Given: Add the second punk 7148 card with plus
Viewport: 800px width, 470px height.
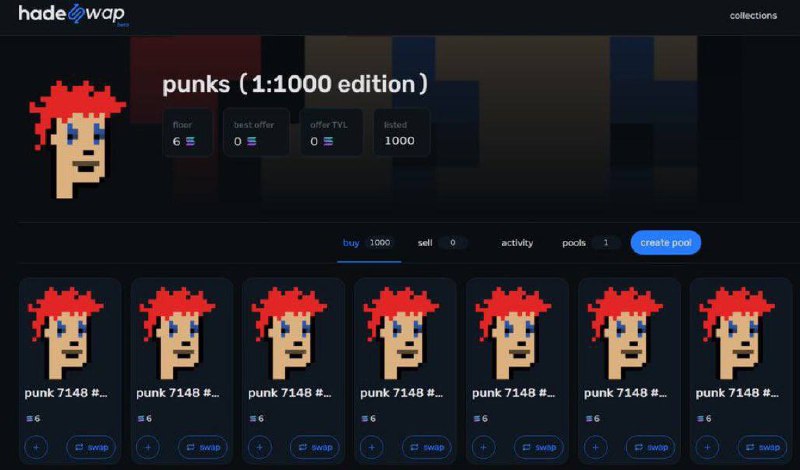Looking at the screenshot, I should point(147,448).
